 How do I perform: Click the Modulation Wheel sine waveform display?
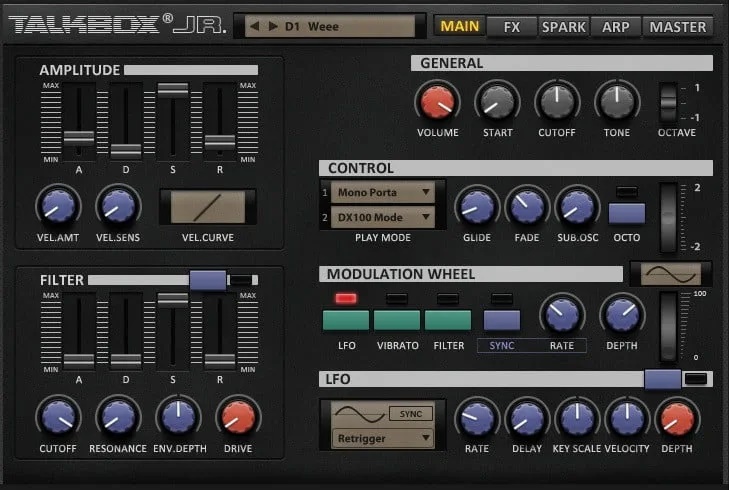[671, 274]
